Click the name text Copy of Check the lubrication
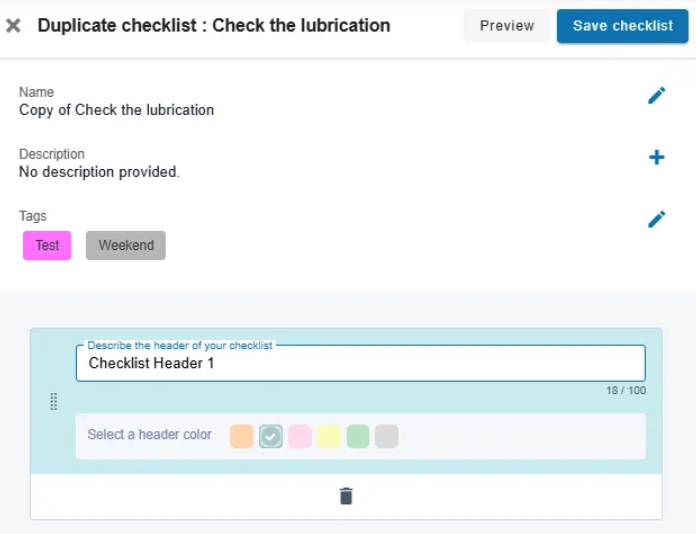This screenshot has height=534, width=696. tap(116, 110)
